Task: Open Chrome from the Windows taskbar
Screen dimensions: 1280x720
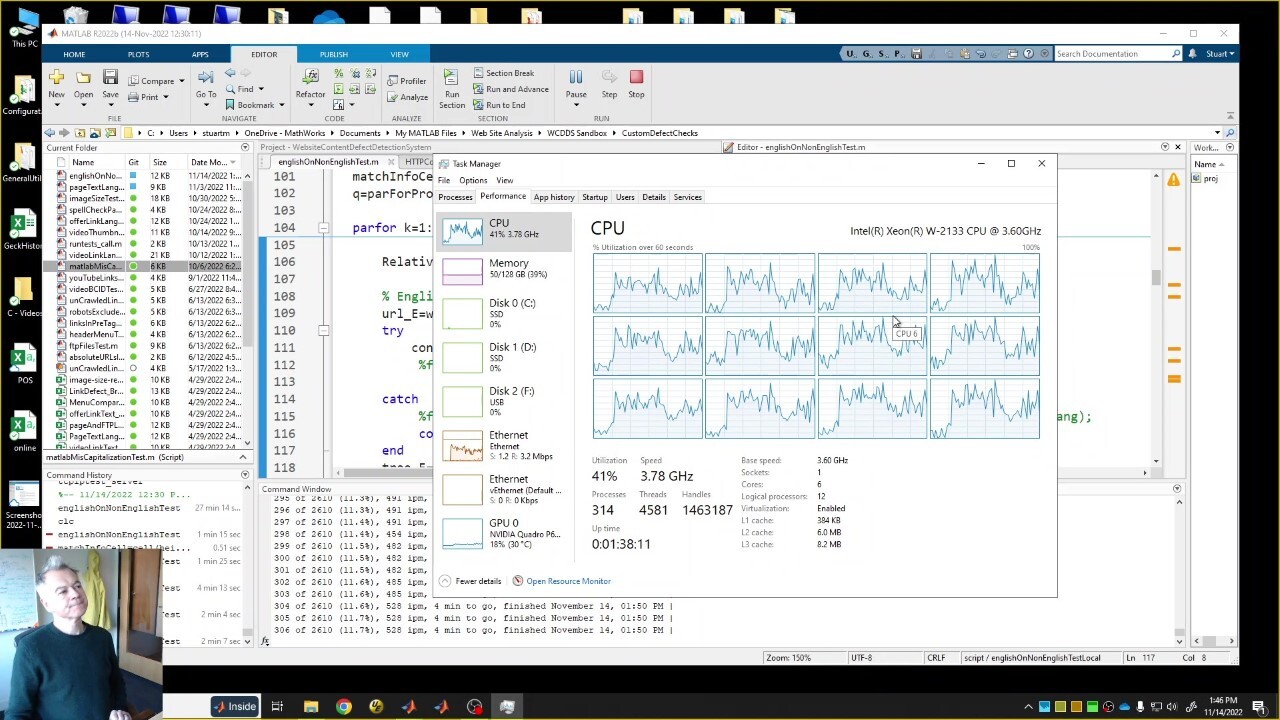Action: (x=343, y=707)
